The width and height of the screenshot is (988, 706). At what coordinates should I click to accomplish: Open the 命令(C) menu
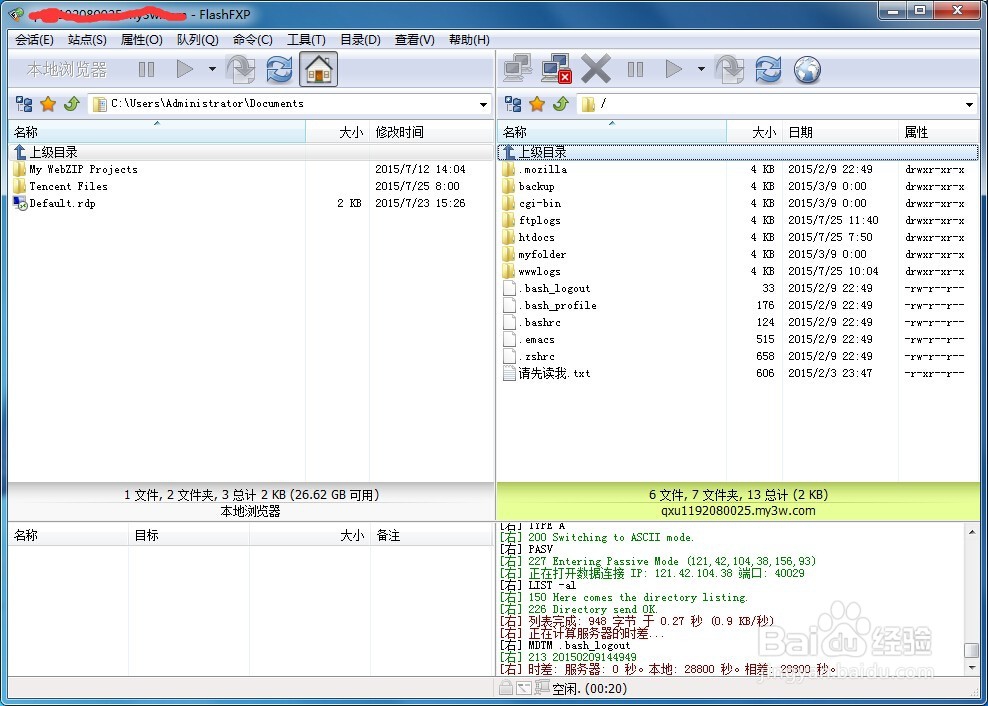[253, 40]
